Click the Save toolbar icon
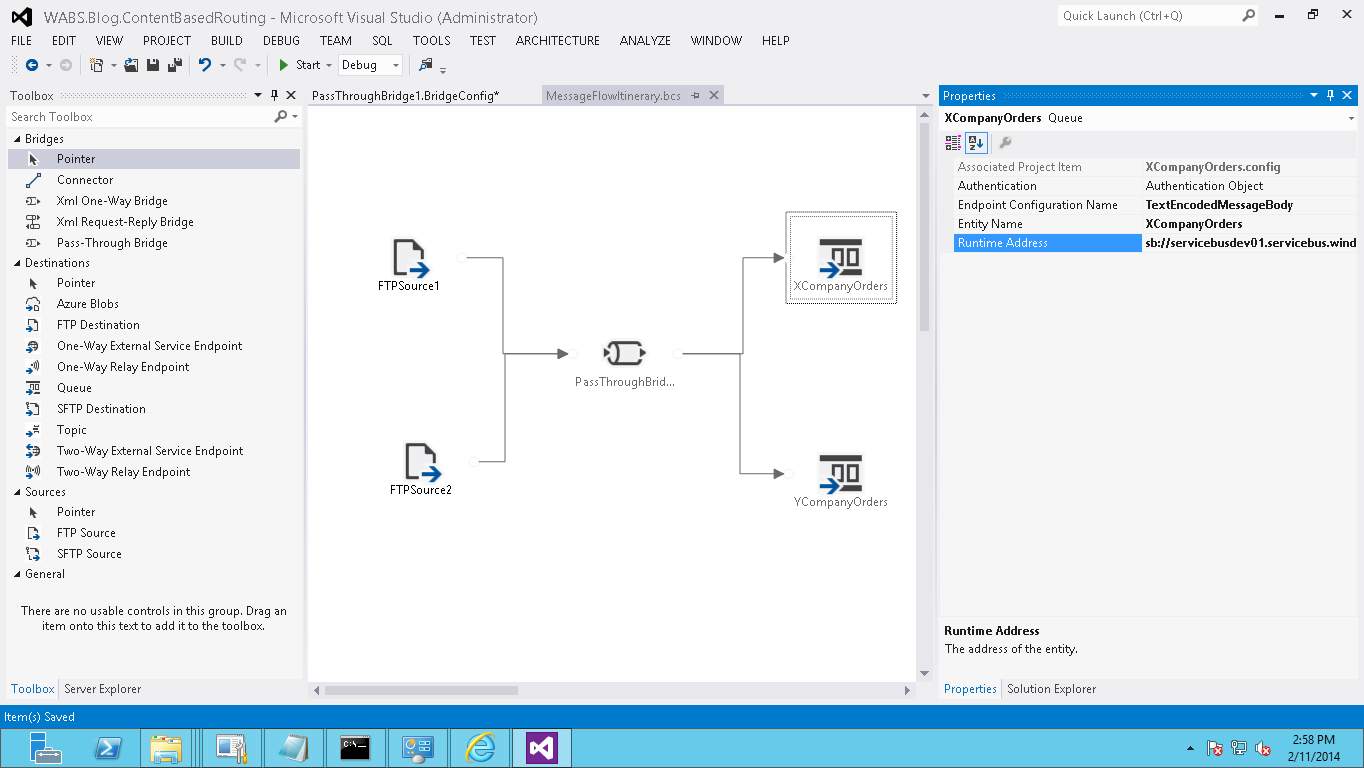 [x=153, y=65]
